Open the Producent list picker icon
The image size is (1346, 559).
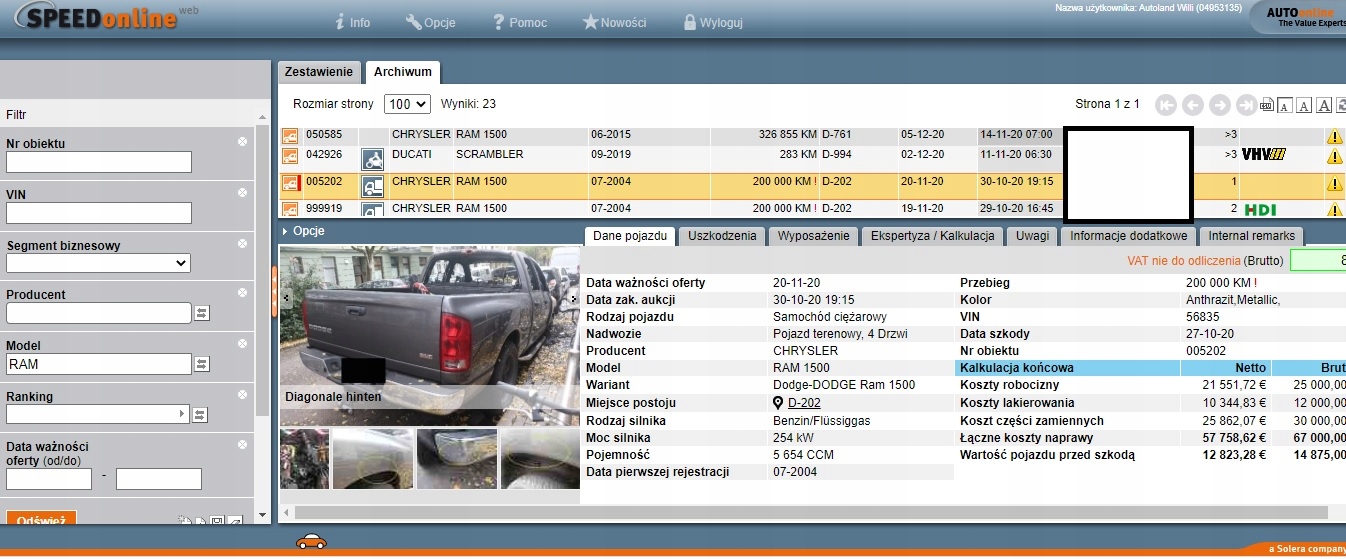(x=201, y=313)
